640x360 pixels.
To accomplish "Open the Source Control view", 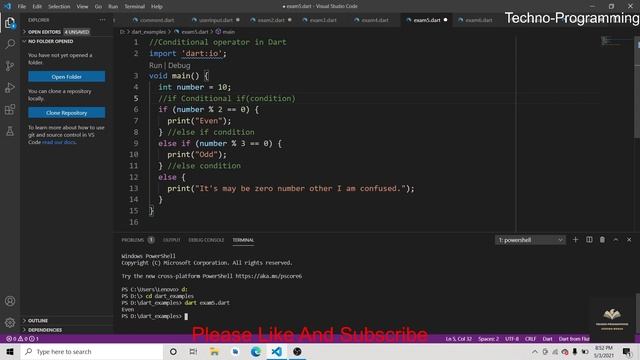I will point(10,66).
